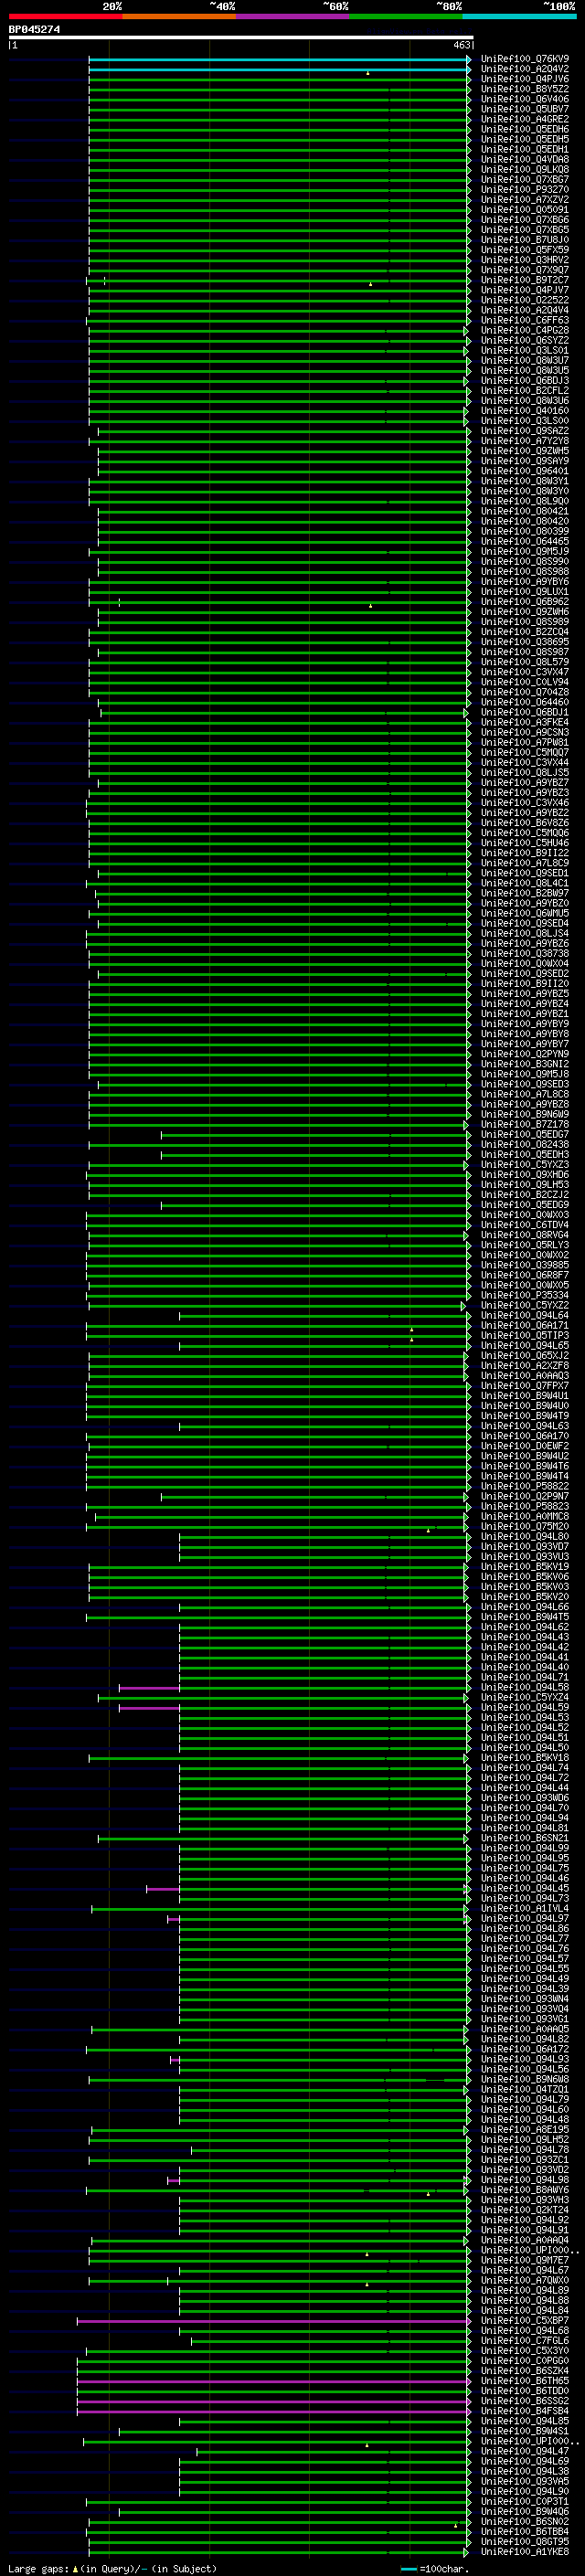Click the UniRef100_Q6BDJ3 label
Viewport: 585px width, 2576px height.
click(525, 380)
